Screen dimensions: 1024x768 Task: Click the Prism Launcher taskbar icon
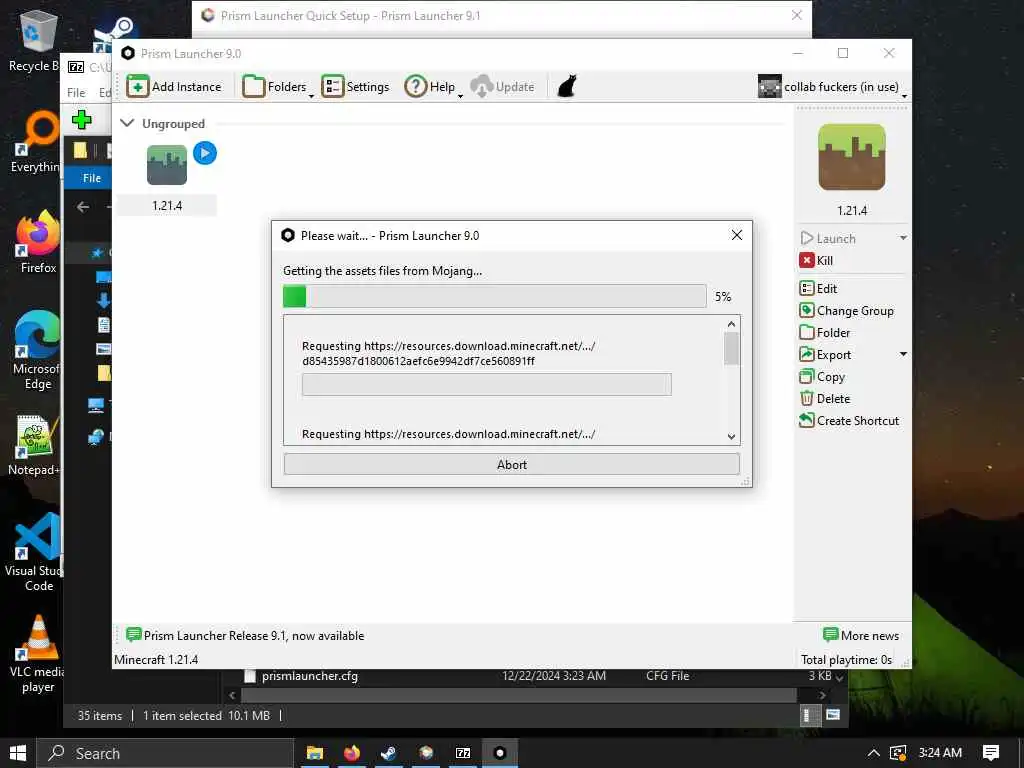coord(500,753)
